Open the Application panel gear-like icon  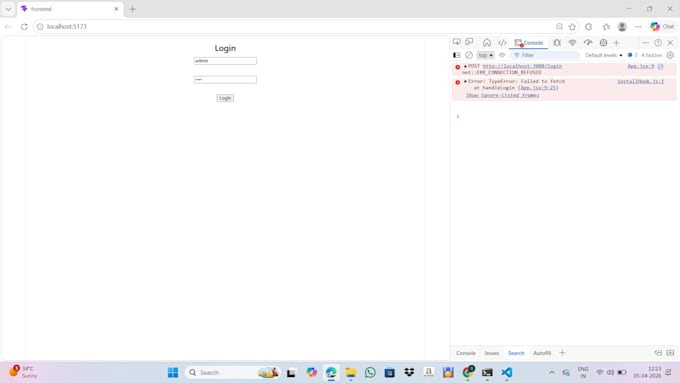603,43
